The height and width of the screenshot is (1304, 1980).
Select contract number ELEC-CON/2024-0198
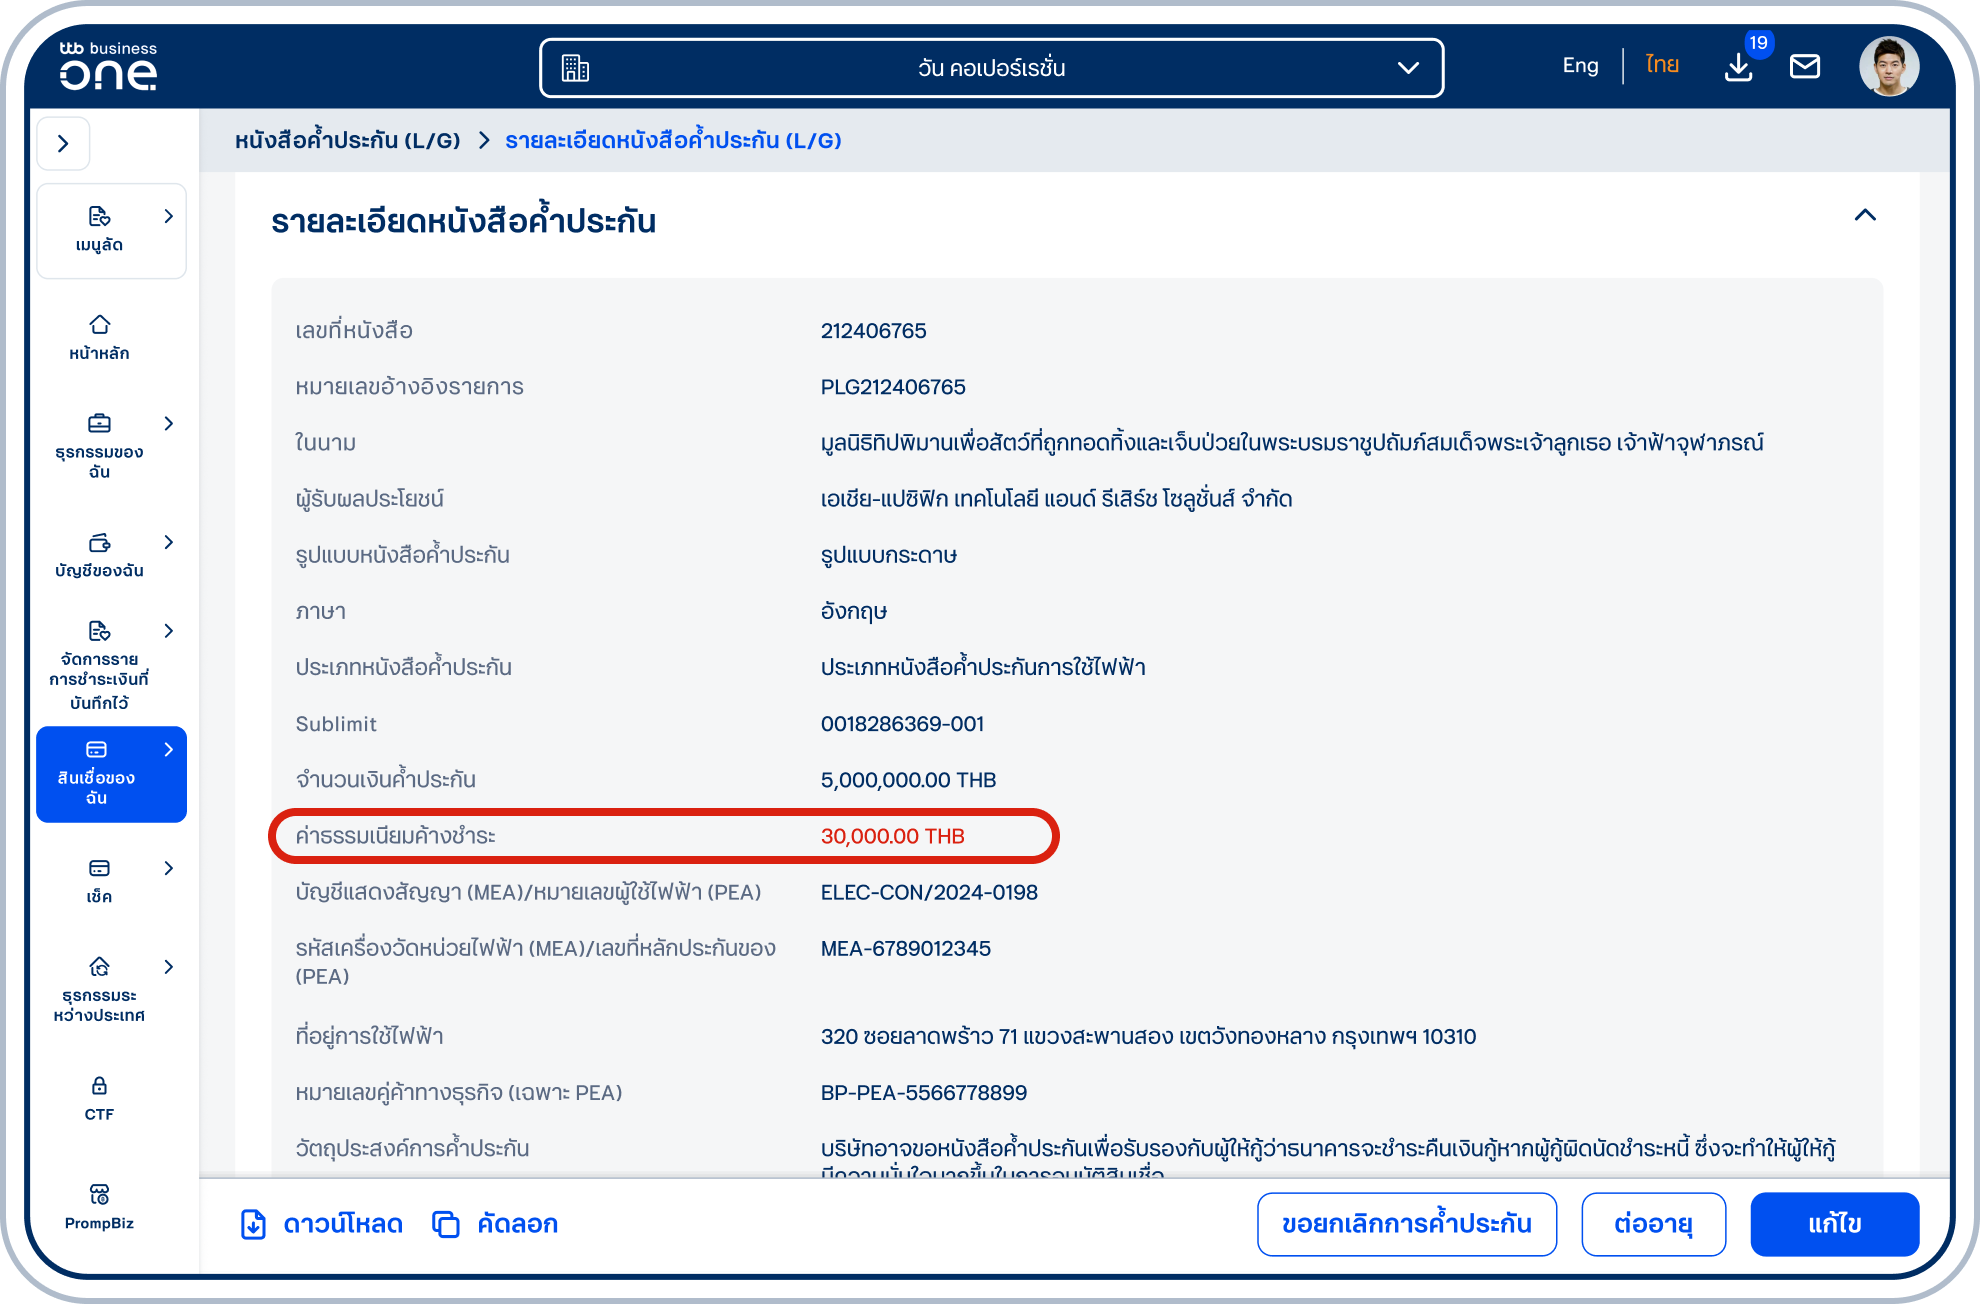pyautogui.click(x=929, y=892)
